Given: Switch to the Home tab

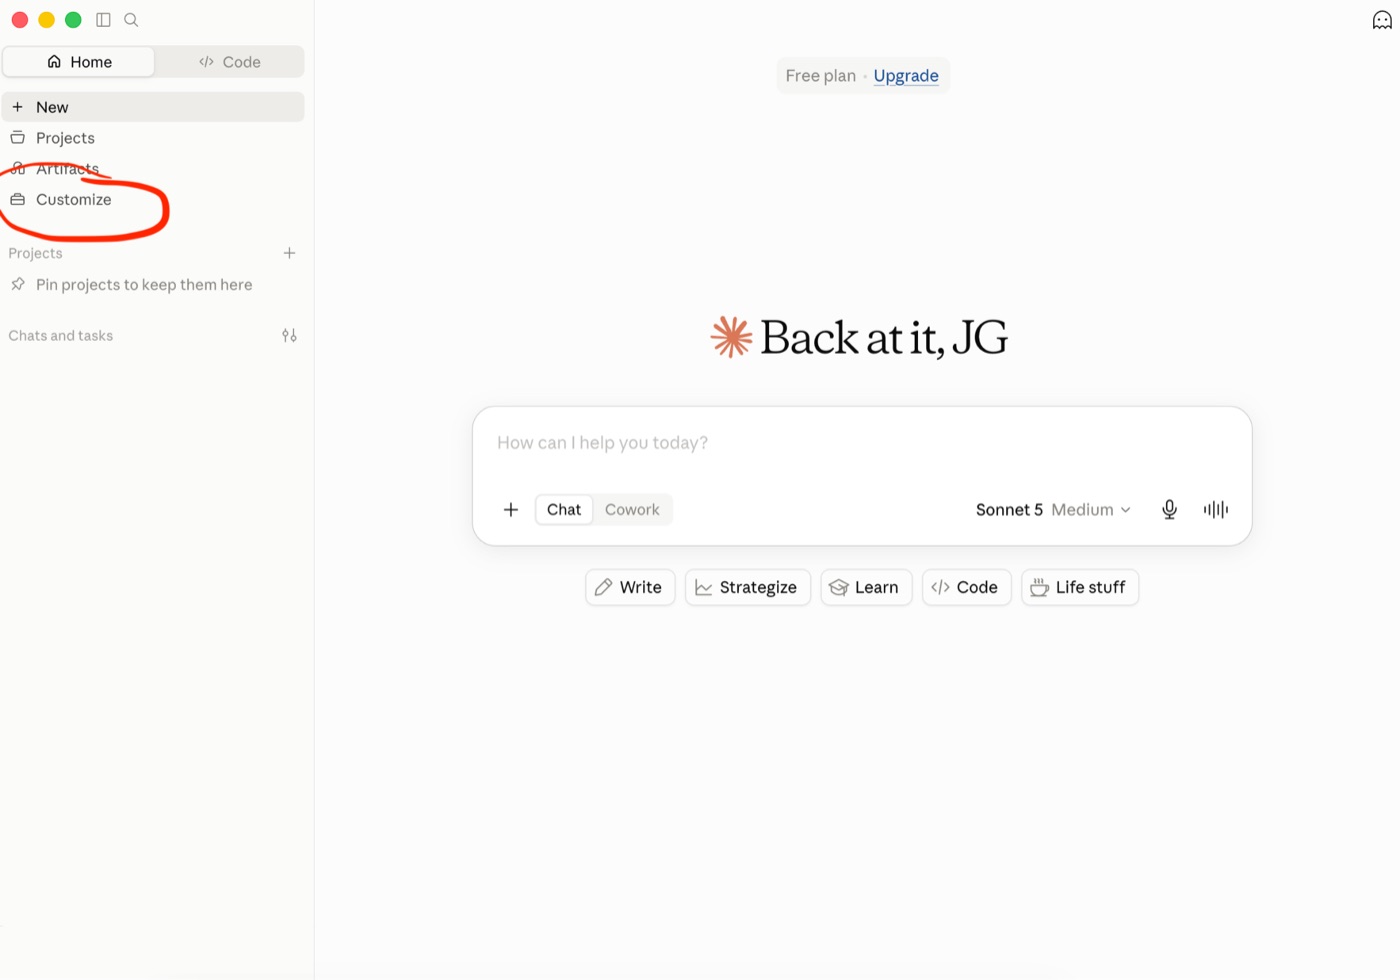Looking at the screenshot, I should [79, 62].
